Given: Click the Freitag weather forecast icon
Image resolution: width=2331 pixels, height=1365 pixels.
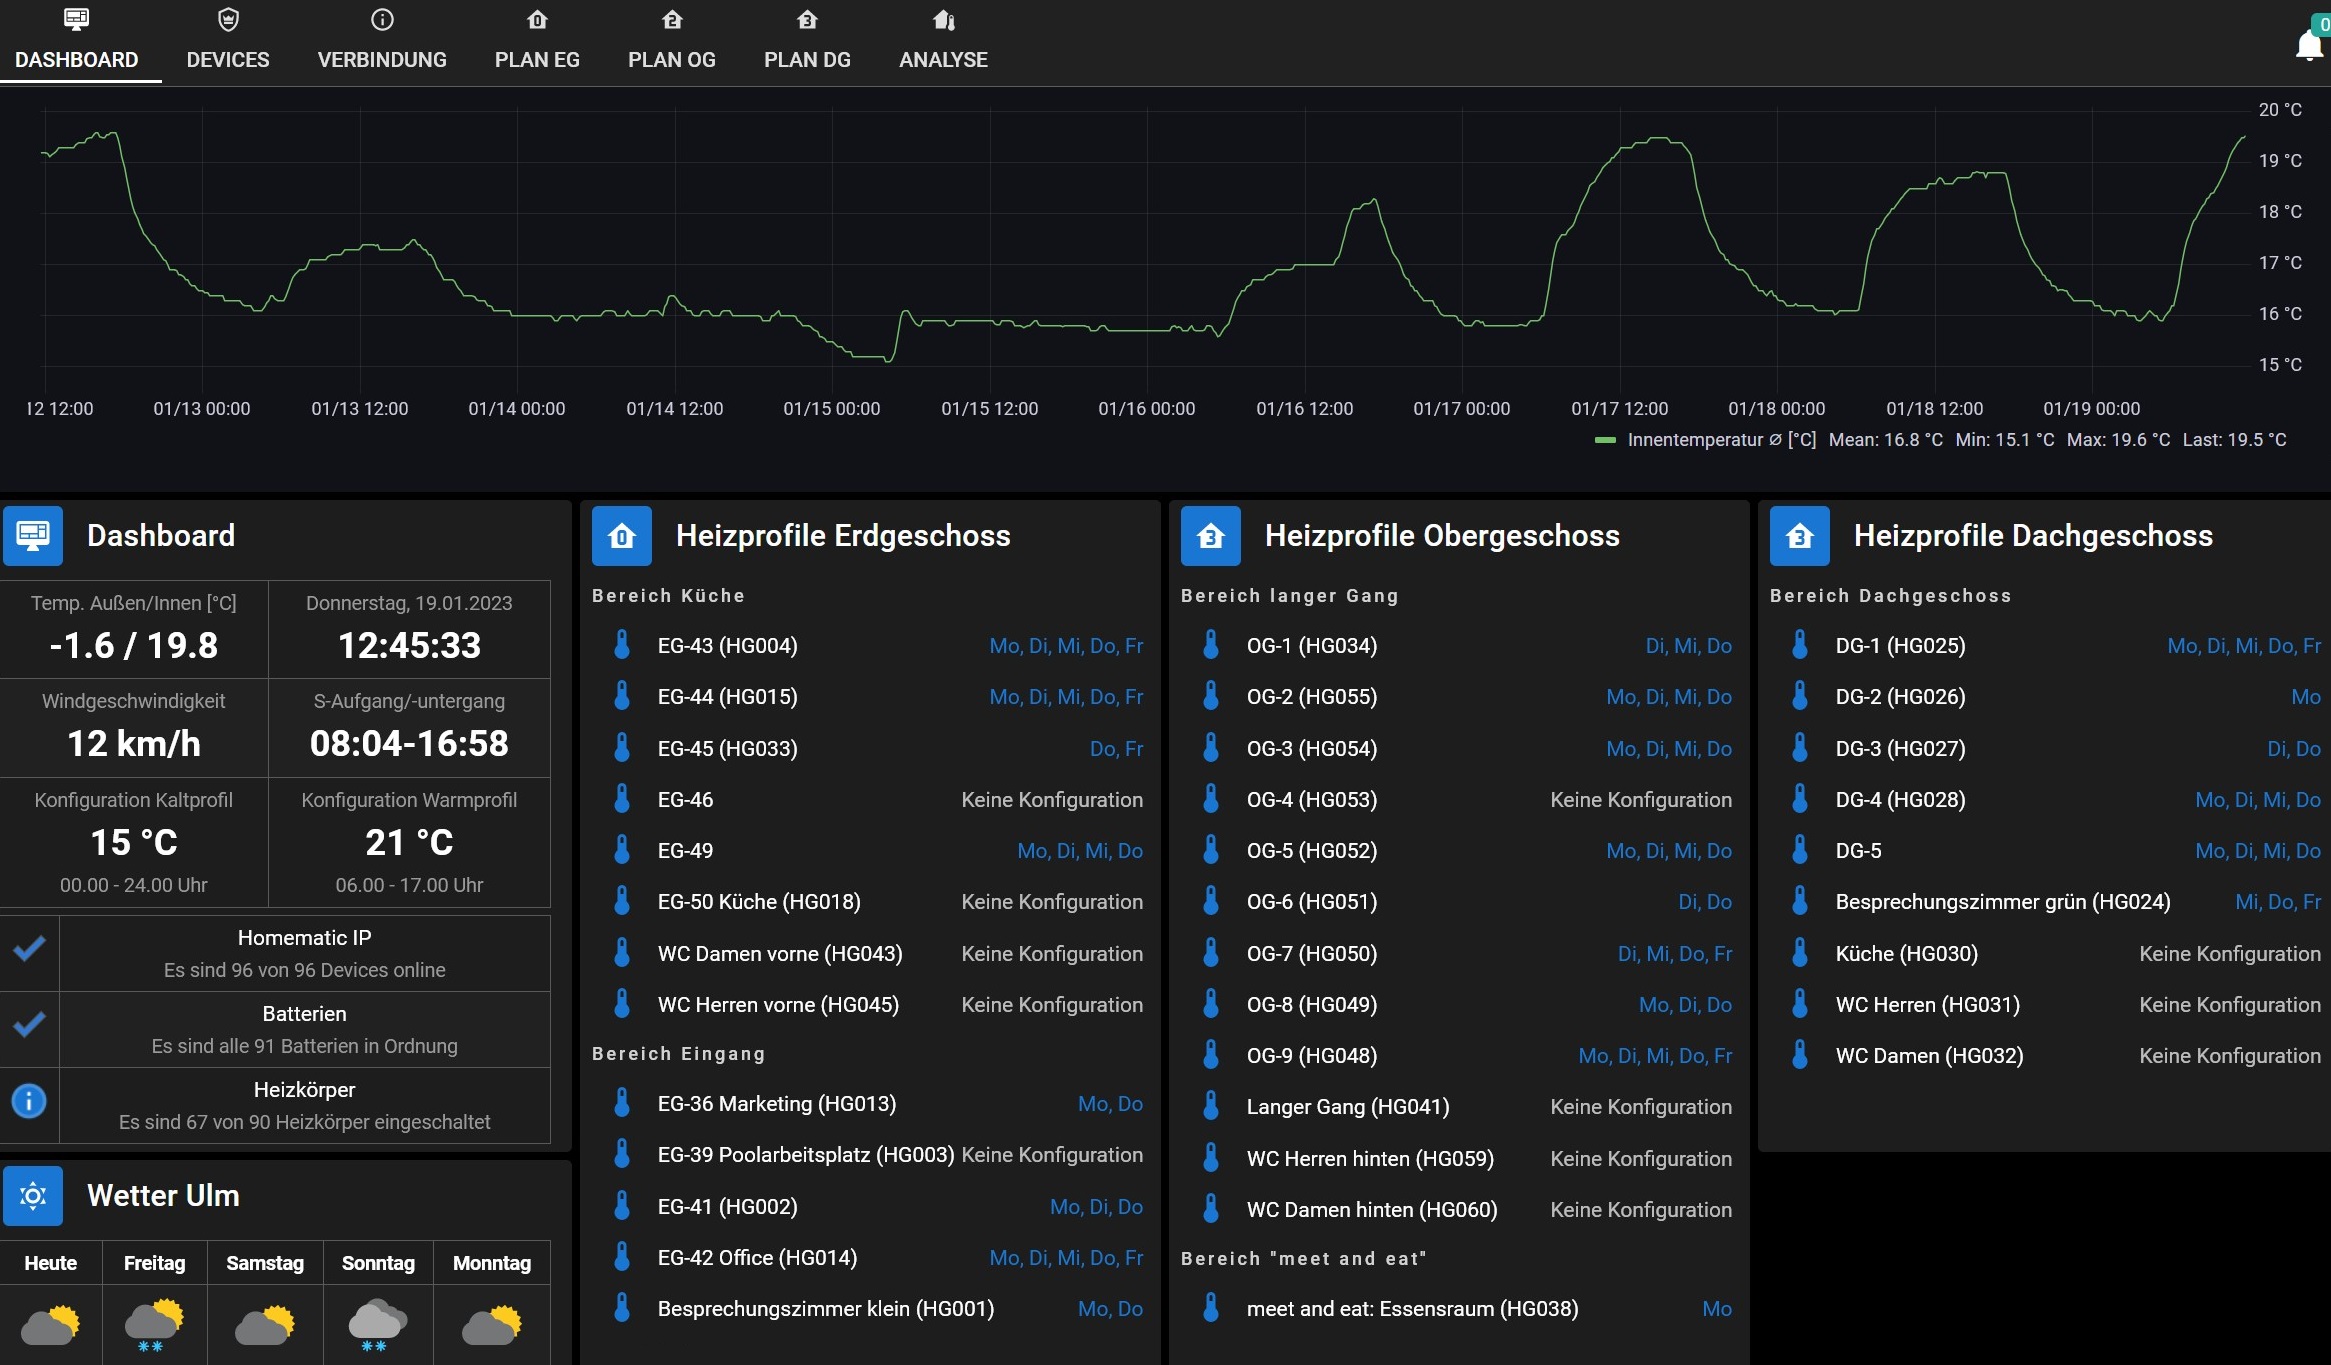Looking at the screenshot, I should tap(154, 1325).
